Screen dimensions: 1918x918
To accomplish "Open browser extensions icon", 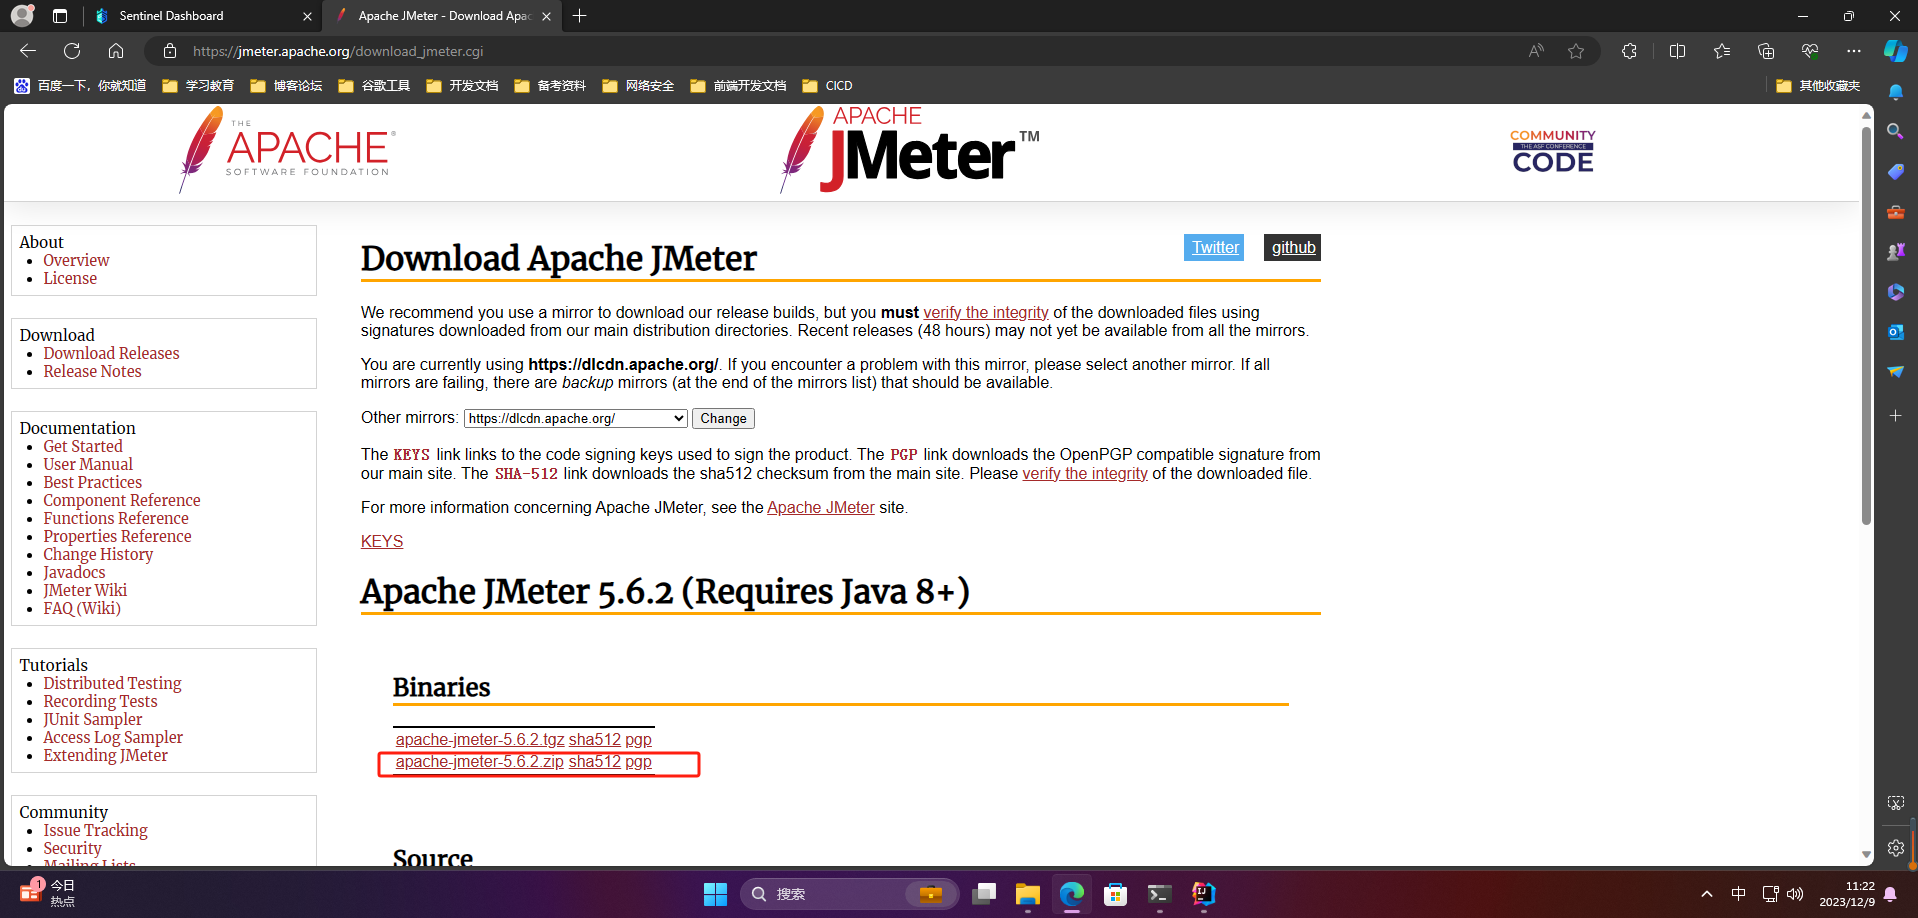I will click(1630, 51).
